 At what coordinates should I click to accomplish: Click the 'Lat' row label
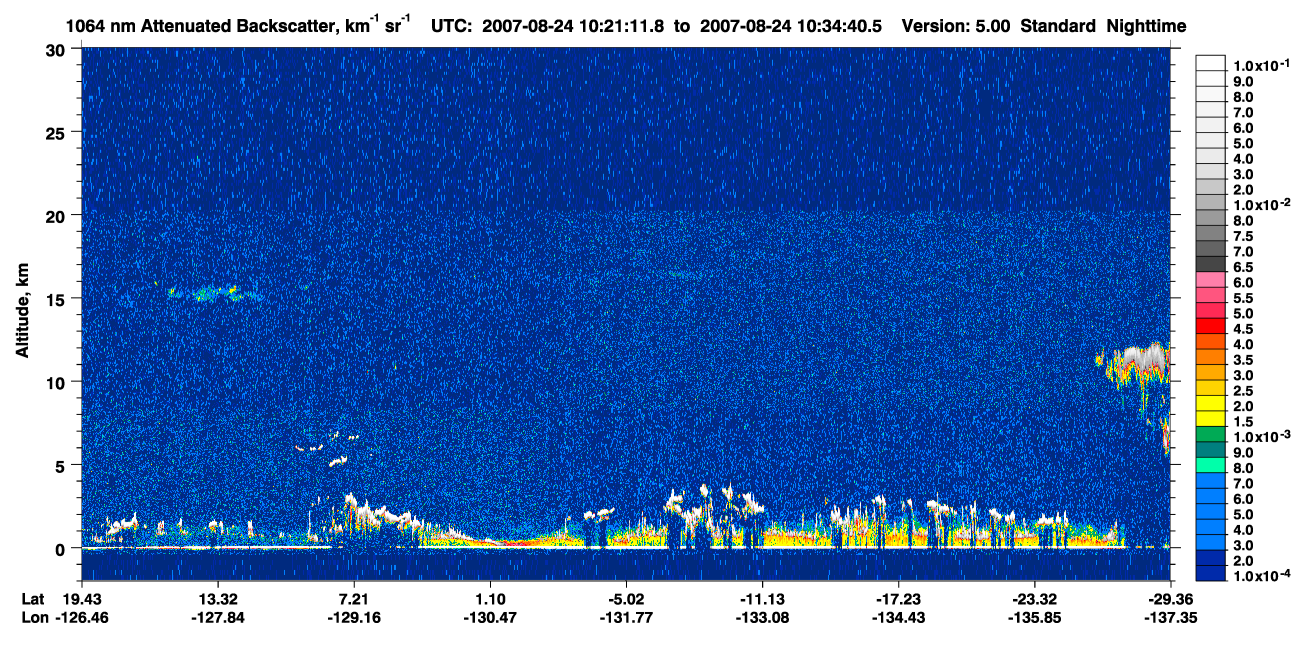point(32,598)
